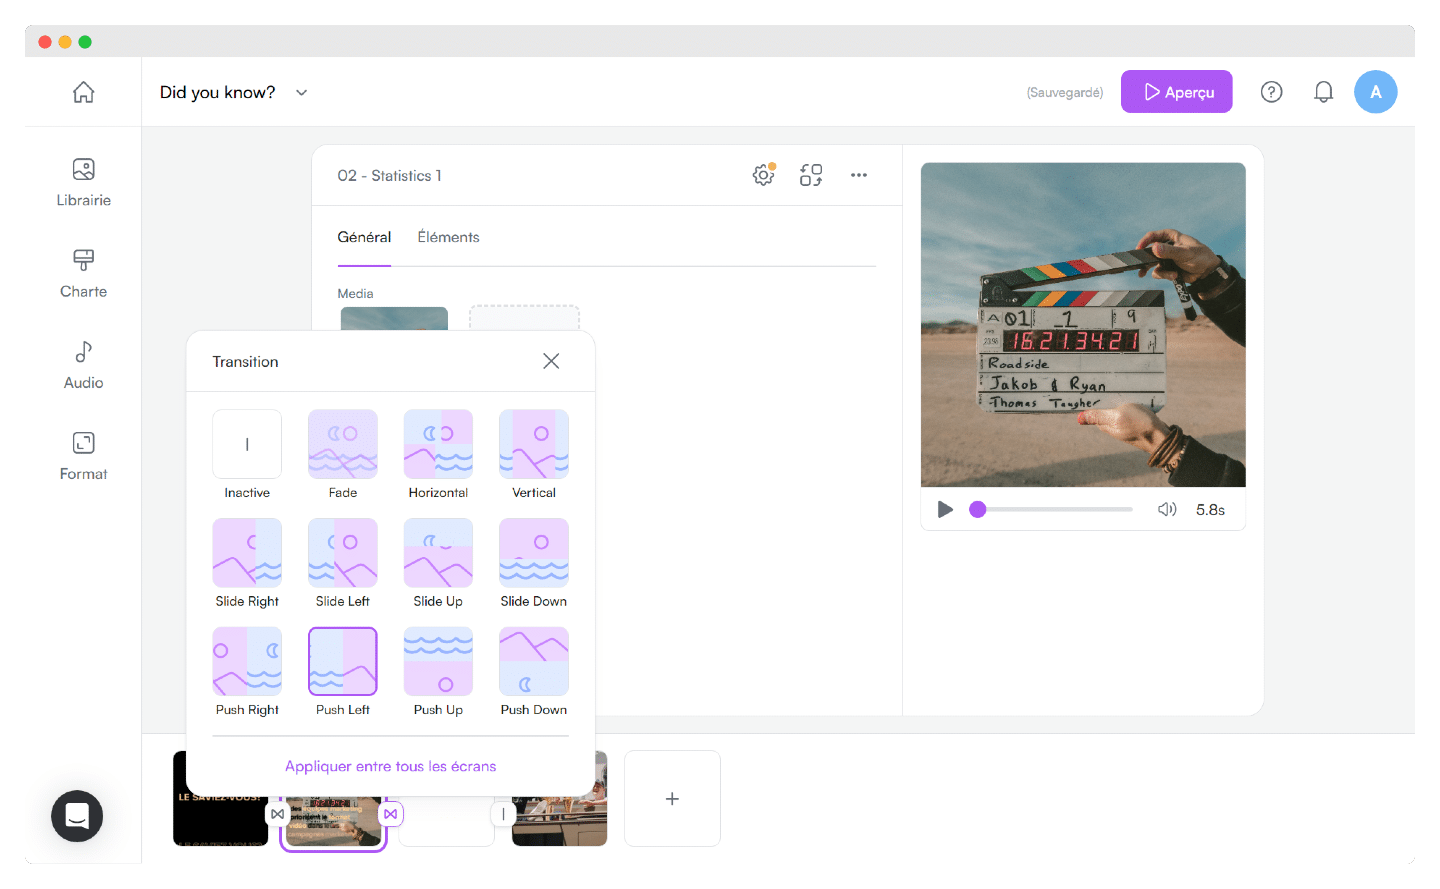
Task: Select the Slide Up transition
Action: click(438, 553)
